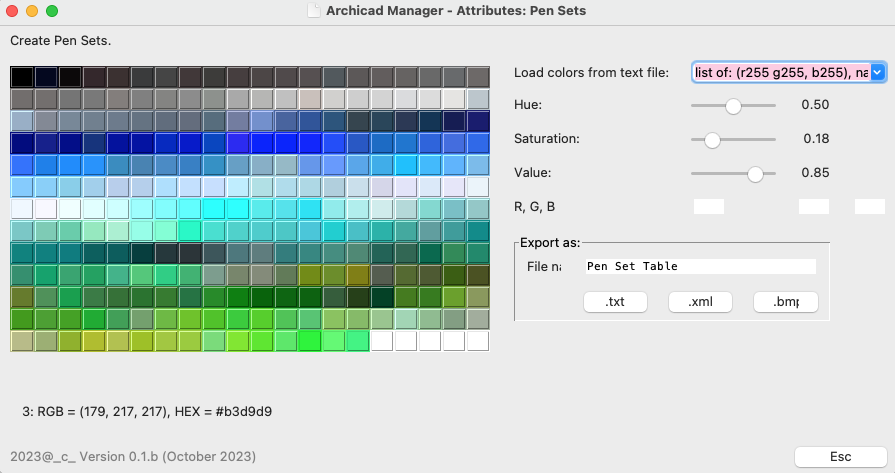Export the pen set as .xml
The height and width of the screenshot is (473, 895).
click(x=700, y=302)
